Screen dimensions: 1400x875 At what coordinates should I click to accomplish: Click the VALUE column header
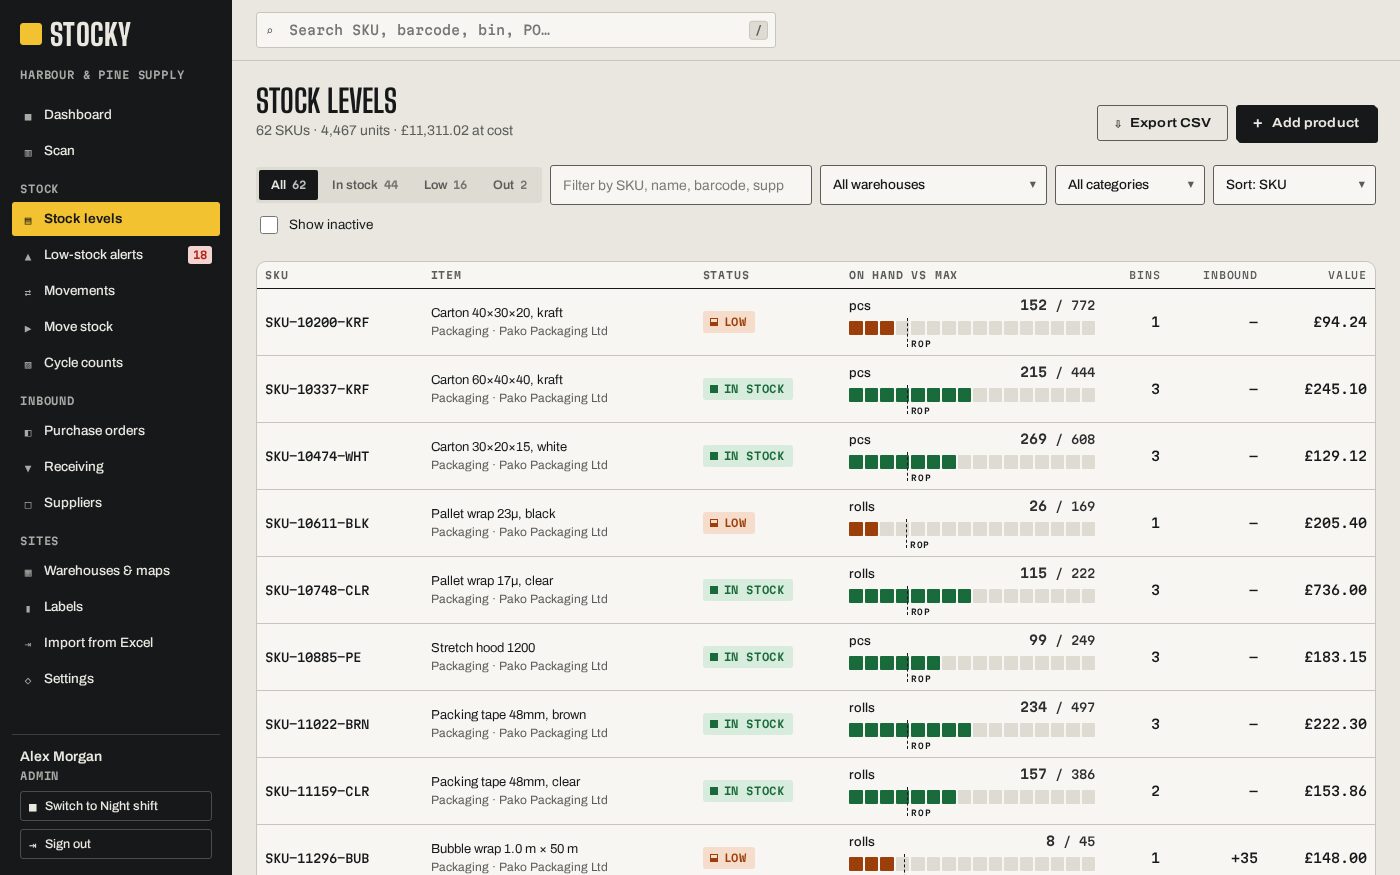(x=1347, y=275)
